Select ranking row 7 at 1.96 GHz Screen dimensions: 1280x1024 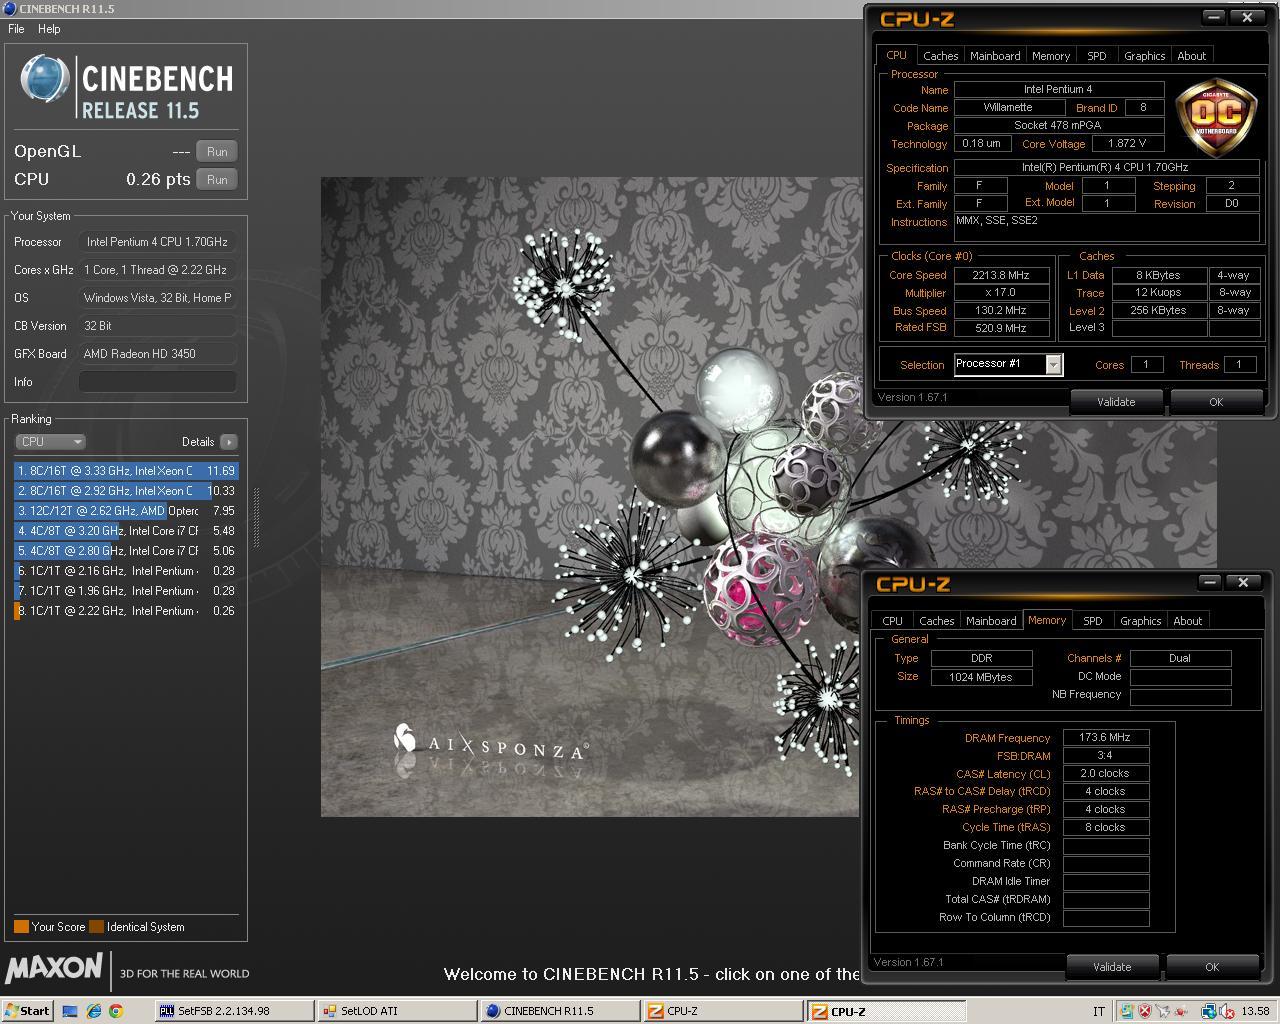click(127, 591)
